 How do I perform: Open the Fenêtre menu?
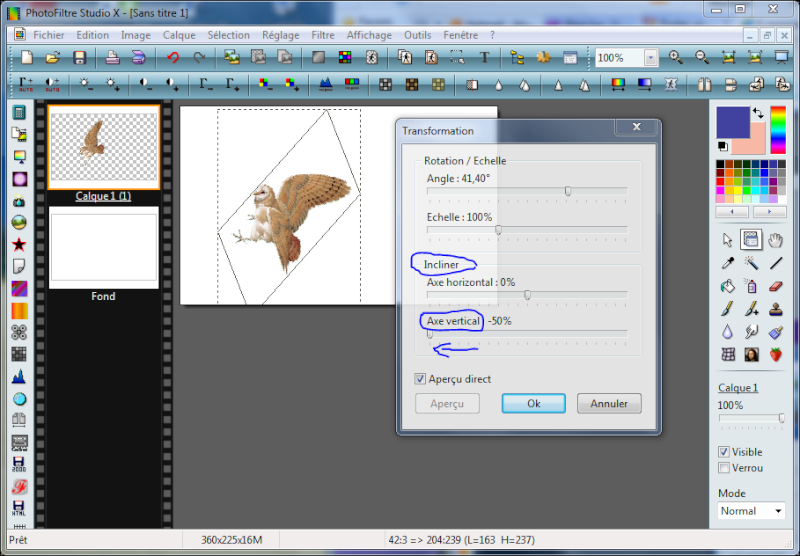click(x=461, y=35)
